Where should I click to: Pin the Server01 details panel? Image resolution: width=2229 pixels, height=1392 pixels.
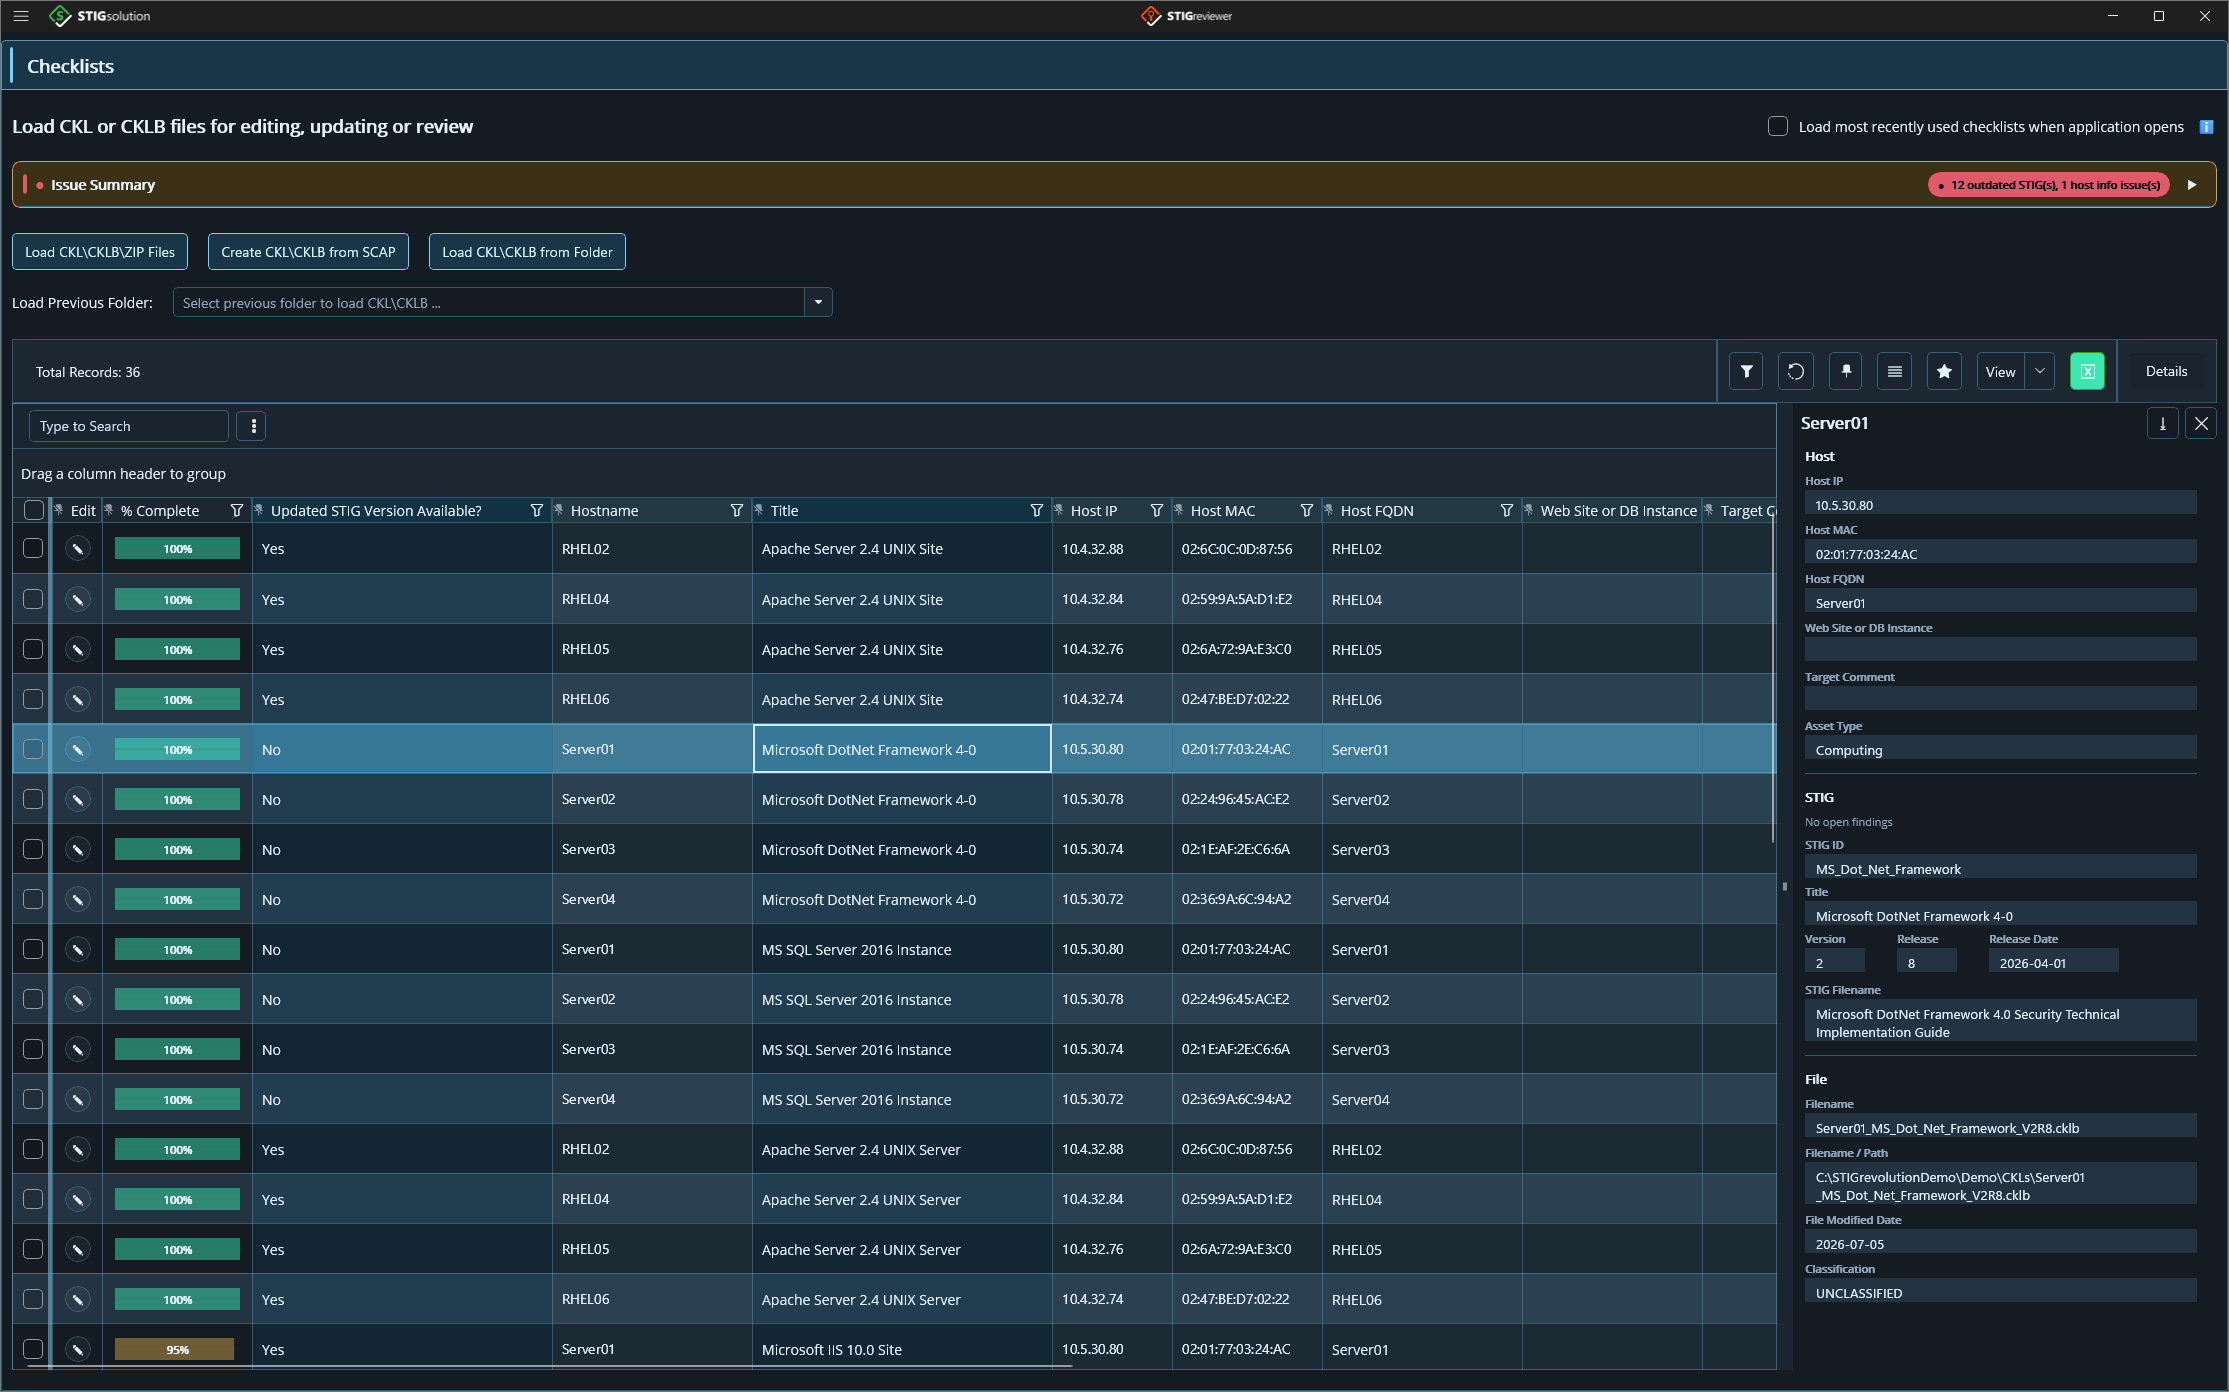pos(2162,423)
